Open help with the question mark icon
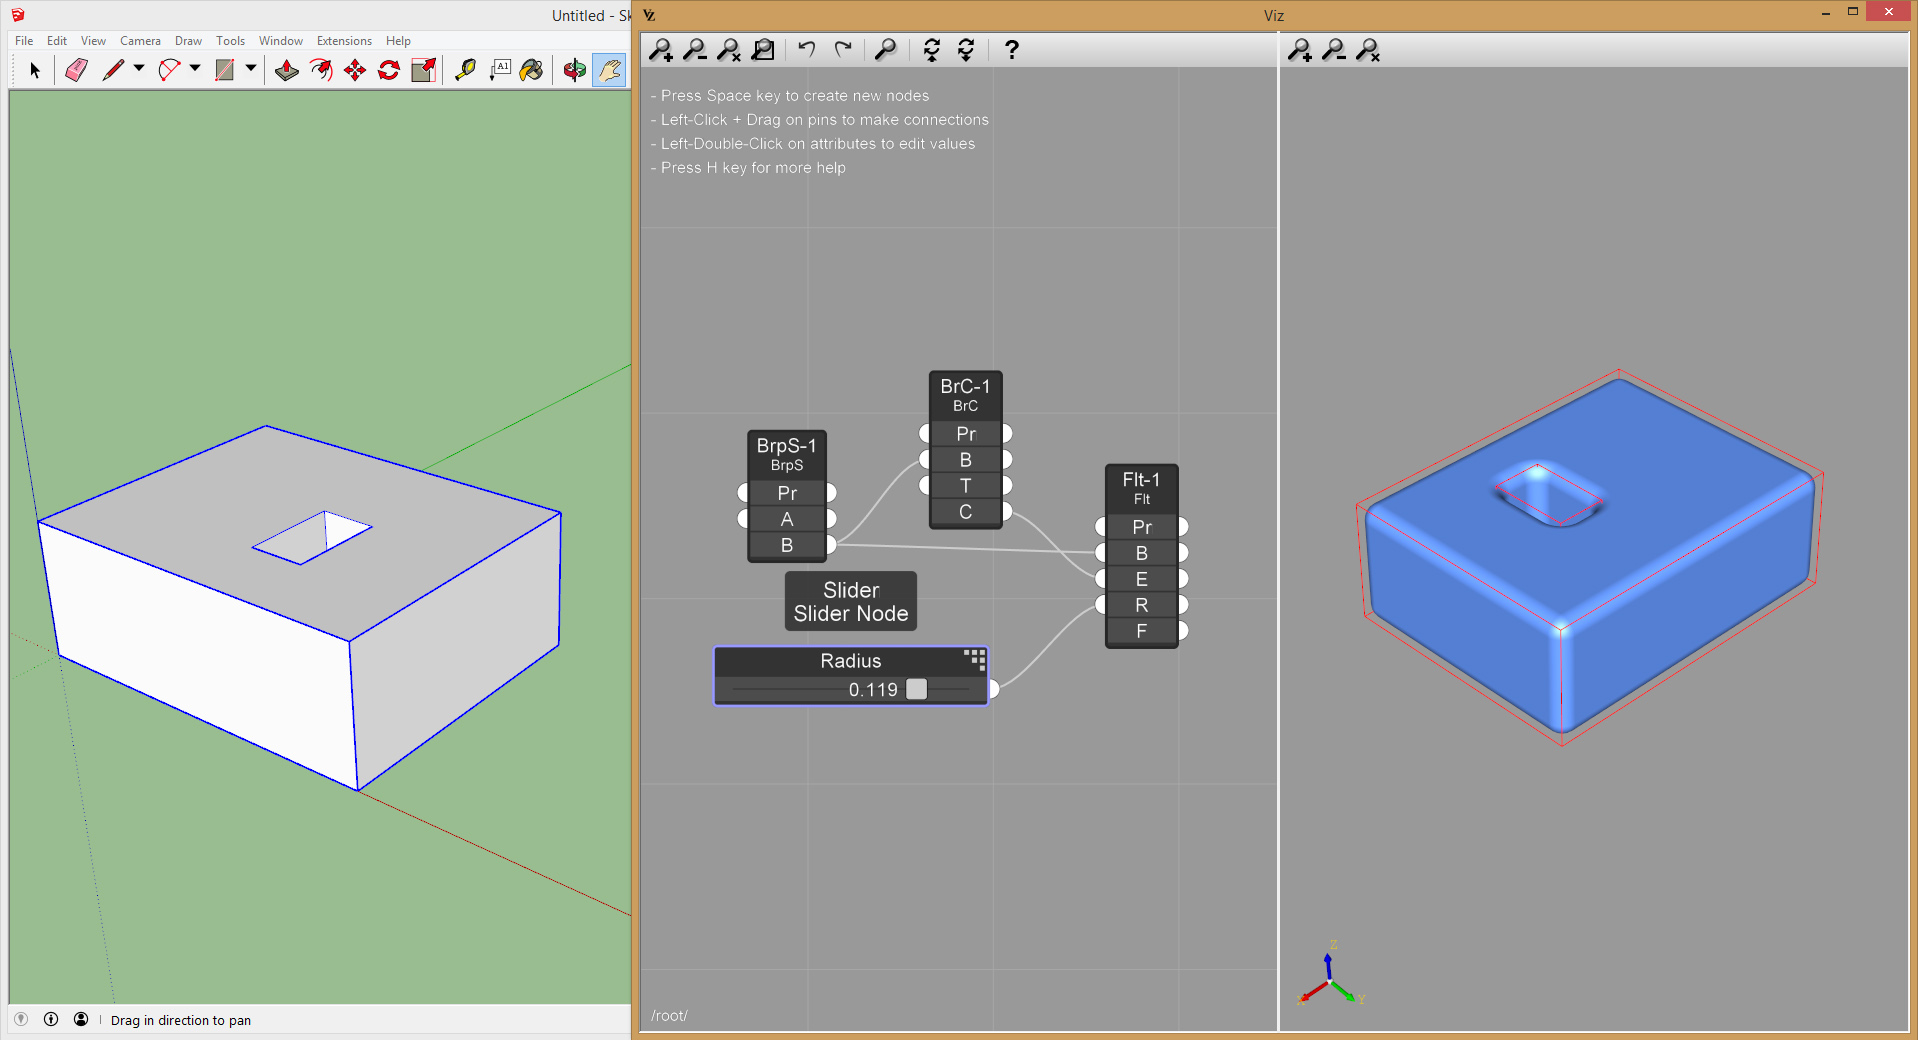The height and width of the screenshot is (1040, 1918). [1011, 50]
